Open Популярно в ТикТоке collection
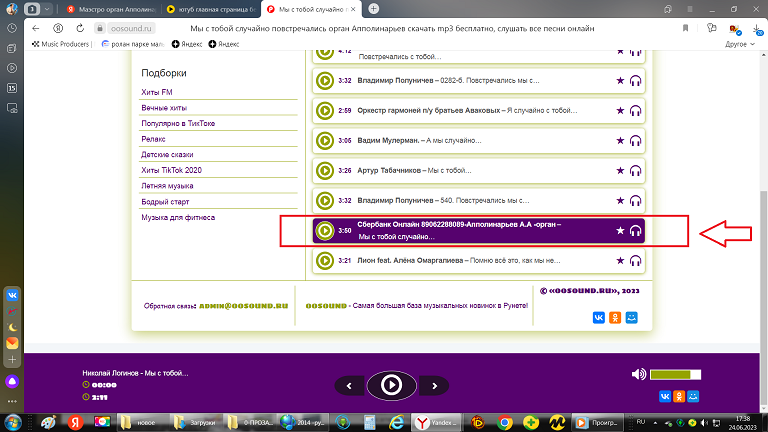The width and height of the screenshot is (768, 432). [178, 123]
